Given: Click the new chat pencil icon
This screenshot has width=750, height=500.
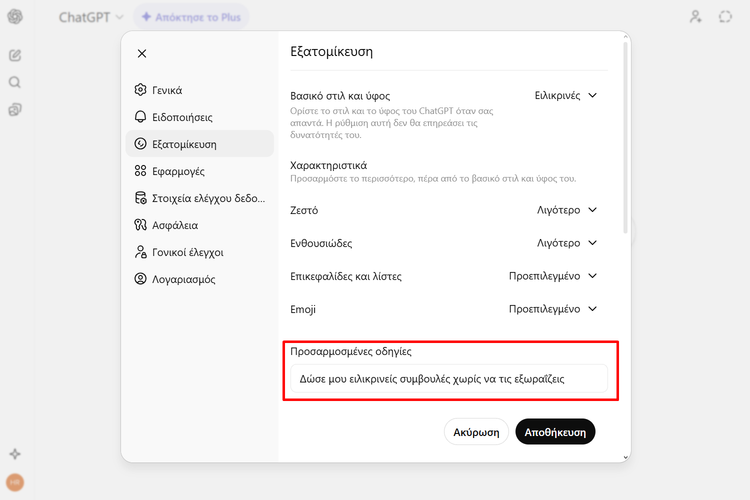Looking at the screenshot, I should [15, 55].
